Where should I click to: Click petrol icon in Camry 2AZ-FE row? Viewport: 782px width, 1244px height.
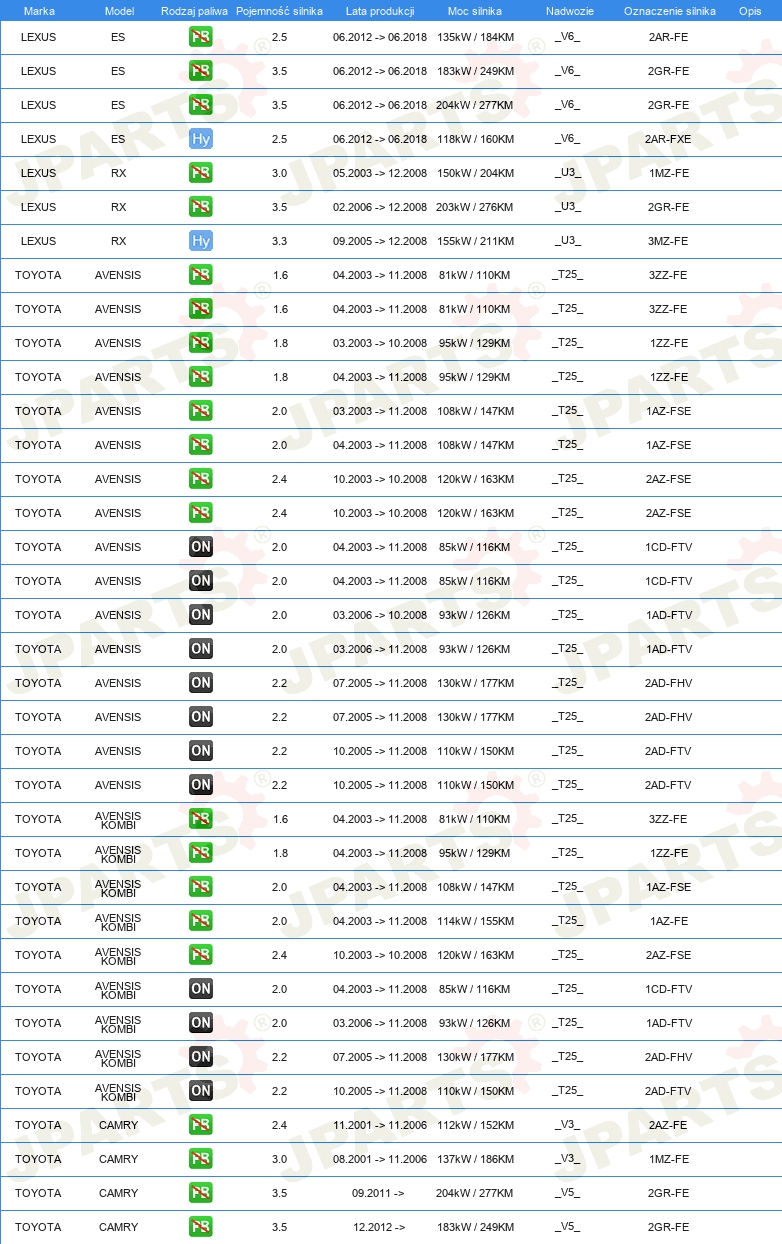[x=201, y=1125]
